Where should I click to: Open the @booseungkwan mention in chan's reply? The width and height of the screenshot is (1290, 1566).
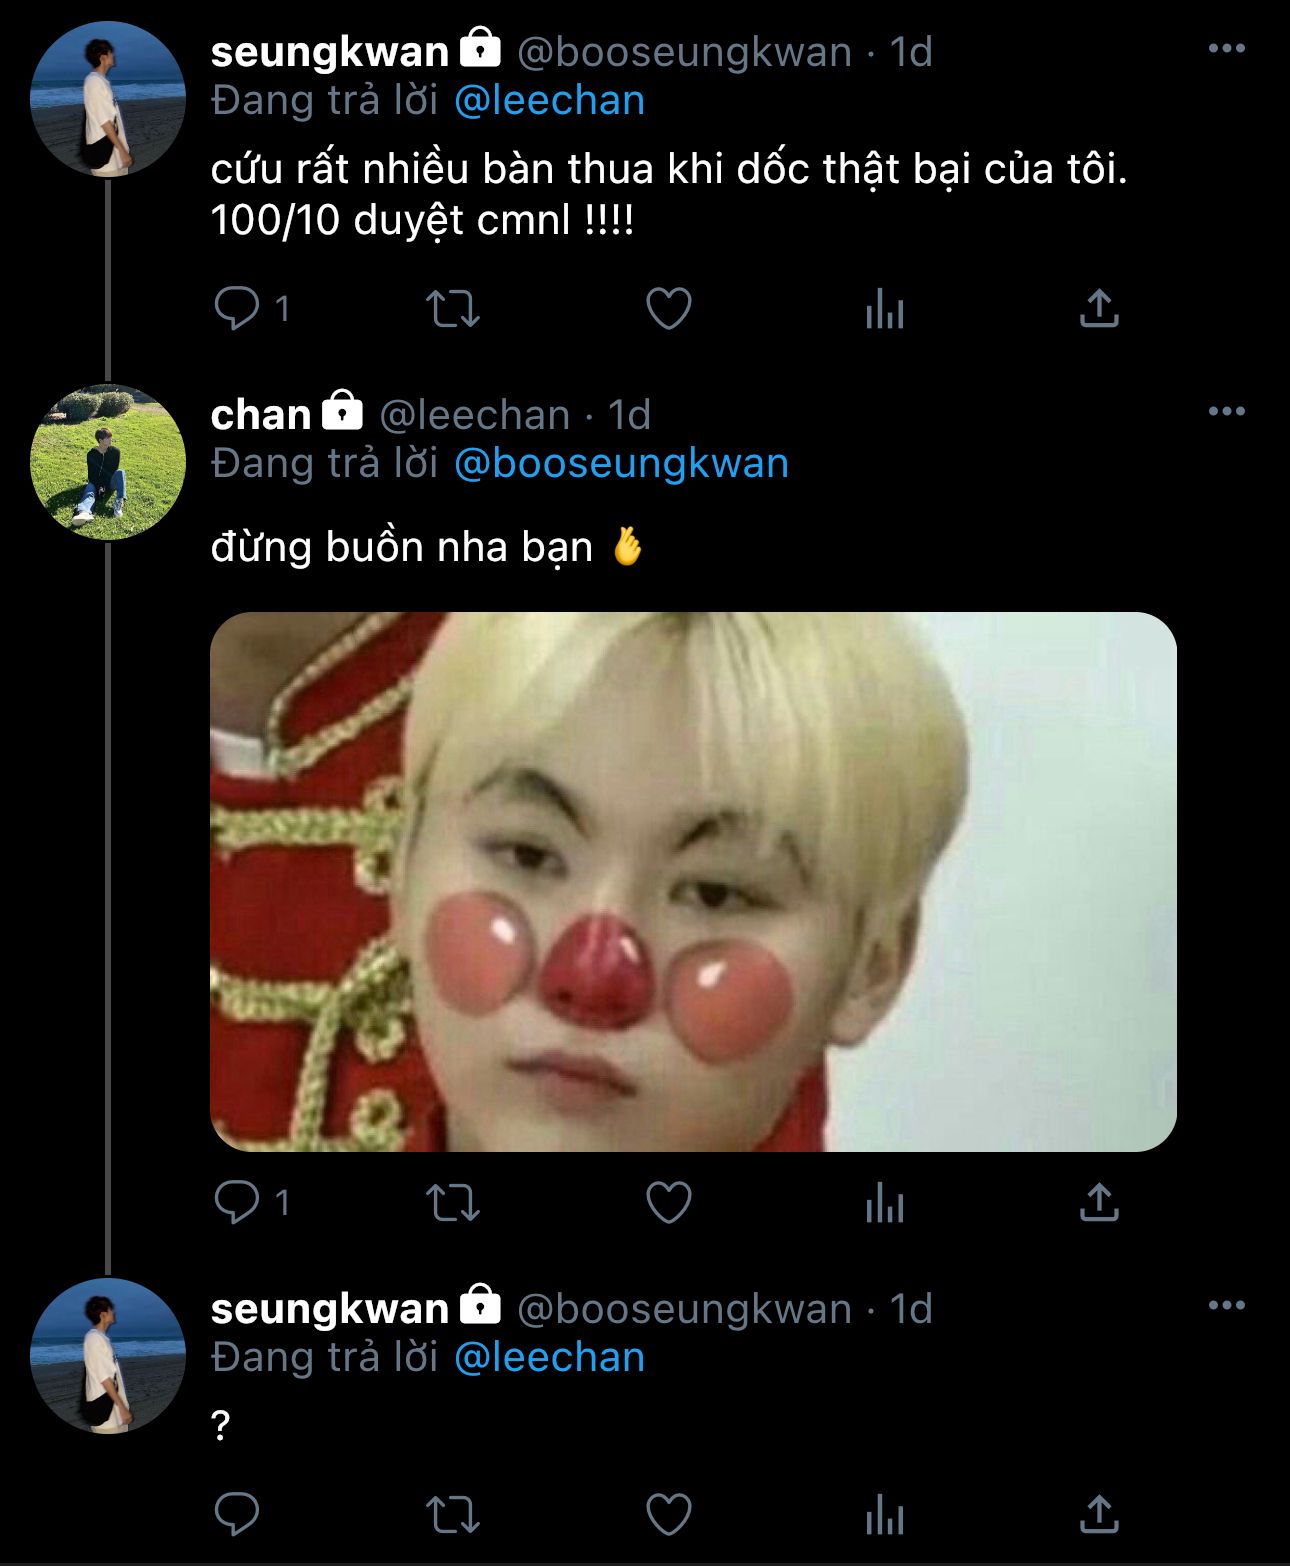click(x=621, y=464)
